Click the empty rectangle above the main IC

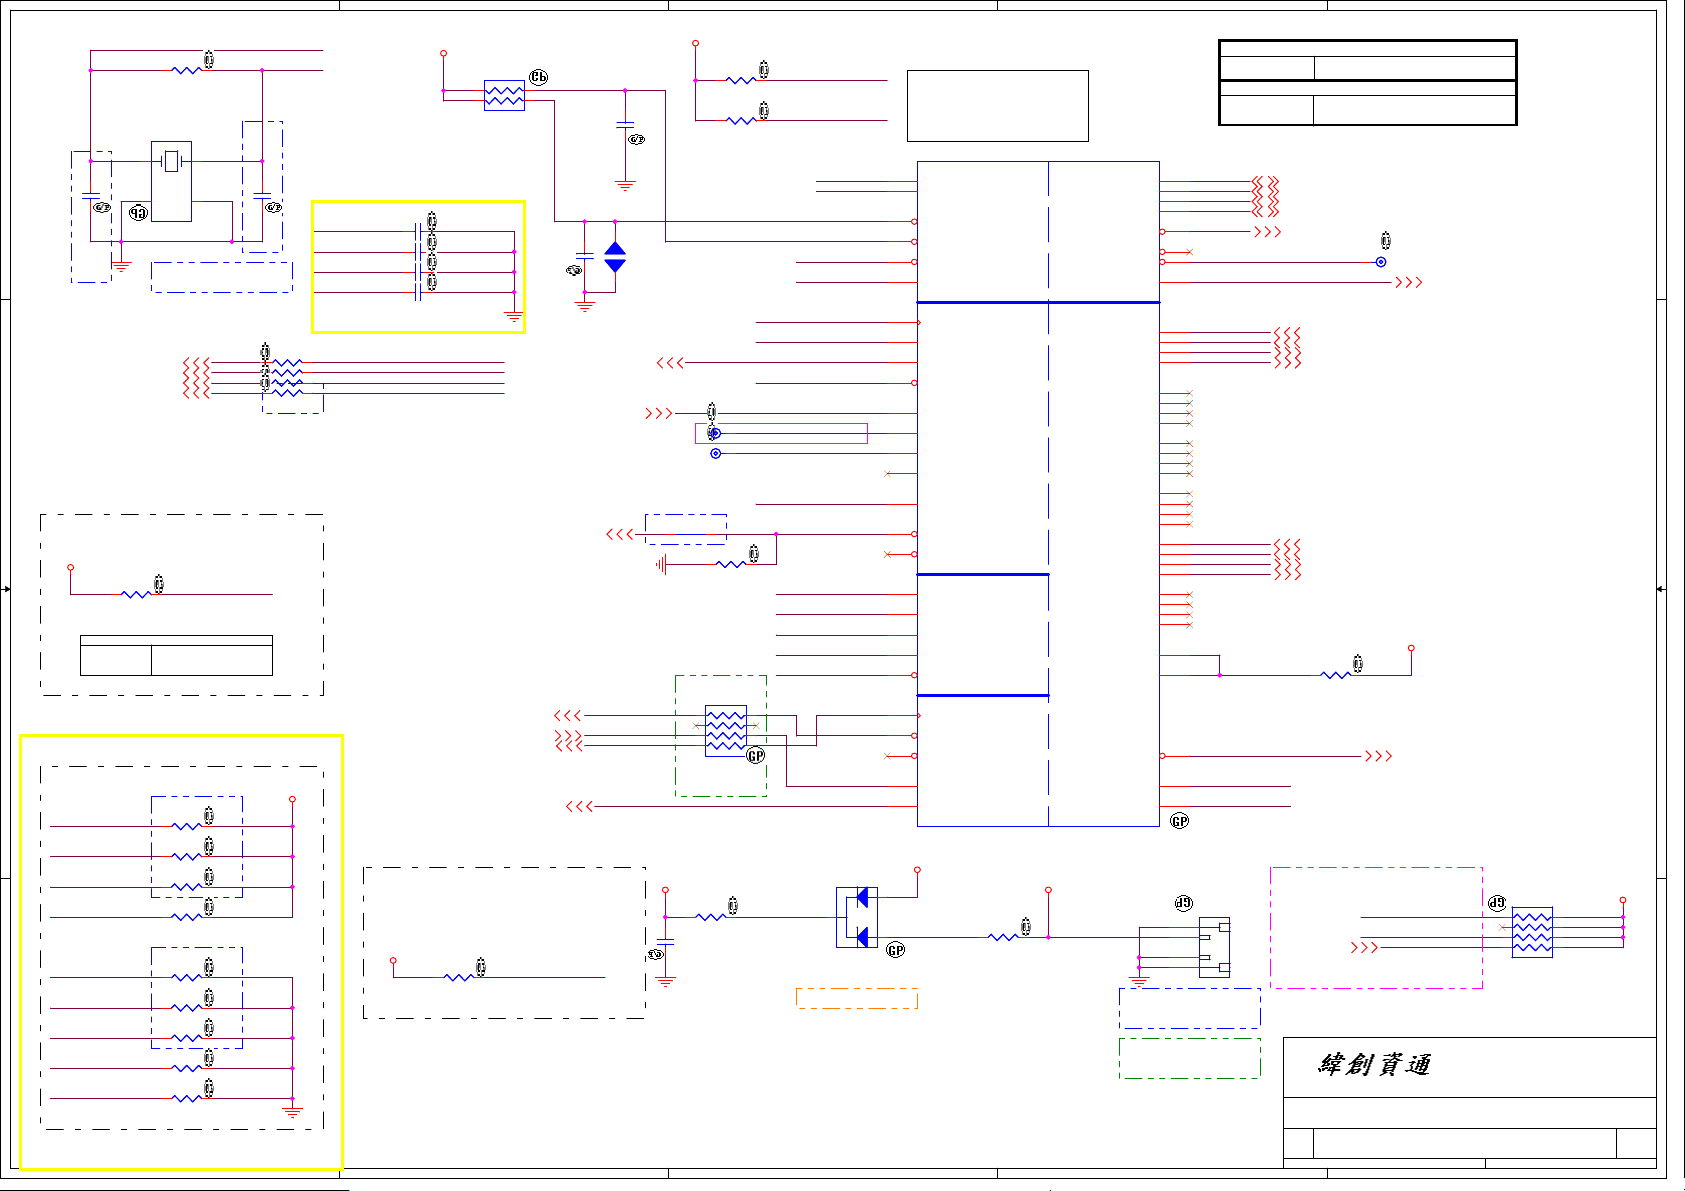point(998,106)
